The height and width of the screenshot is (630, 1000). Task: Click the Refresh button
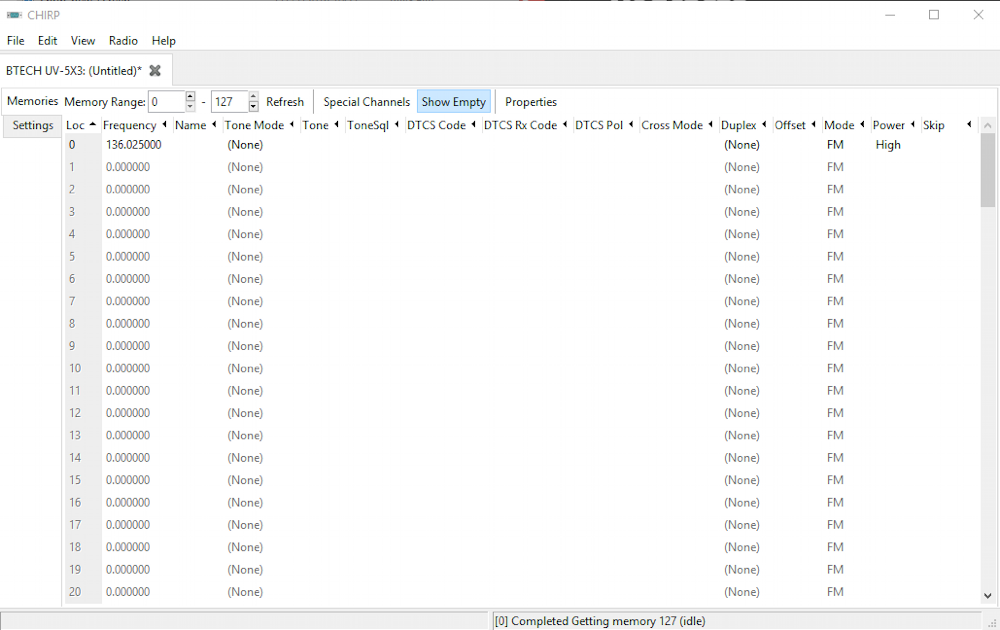[285, 102]
